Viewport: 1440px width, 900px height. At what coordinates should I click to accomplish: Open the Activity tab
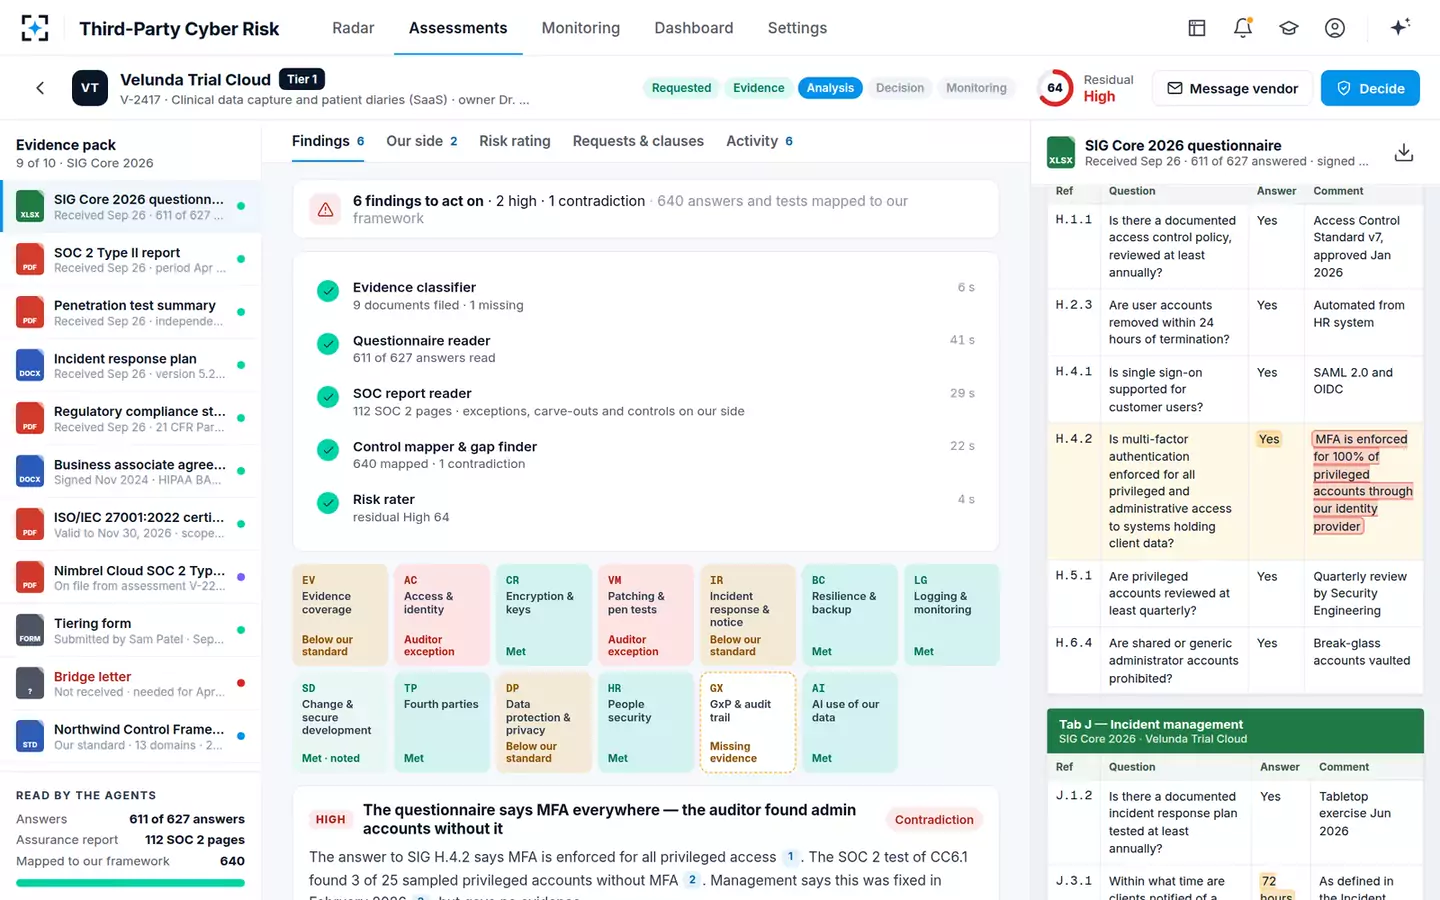[759, 141]
